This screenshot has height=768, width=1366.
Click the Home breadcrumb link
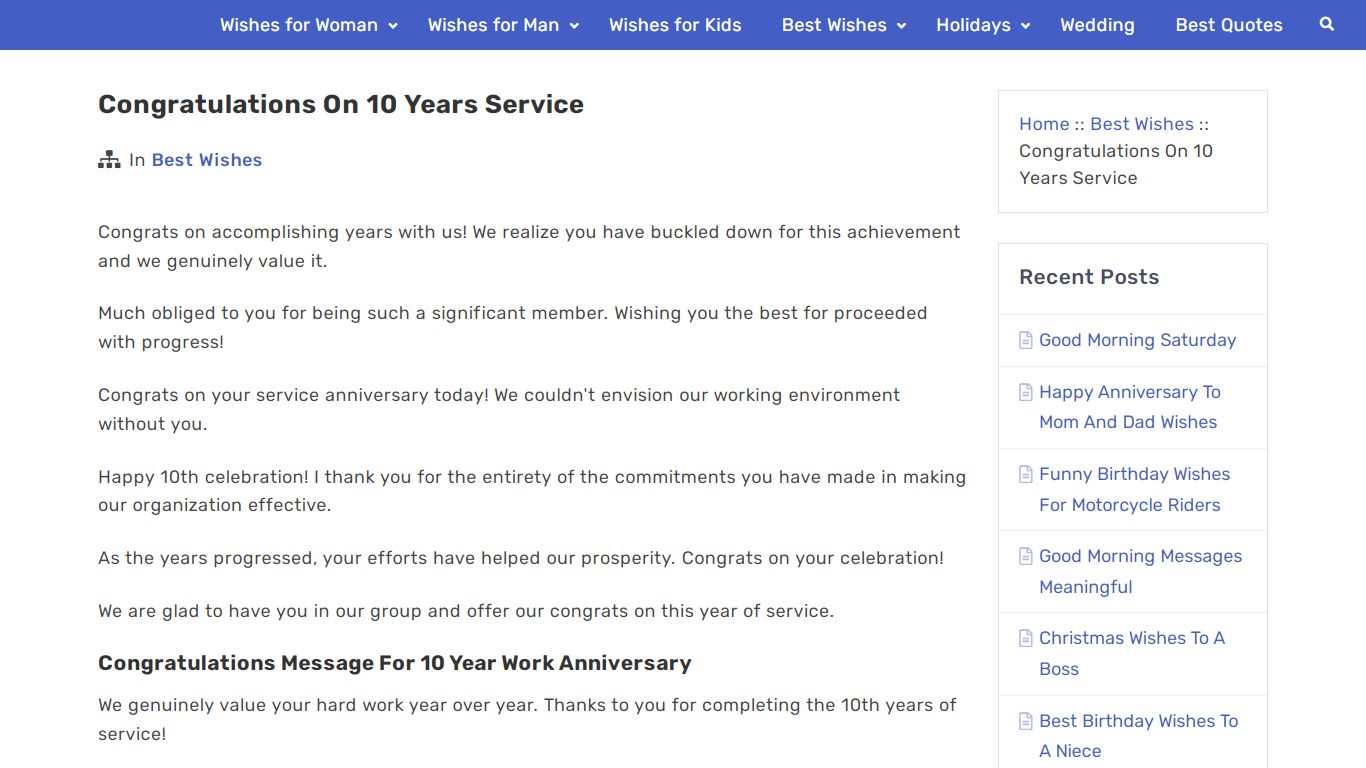coord(1044,124)
